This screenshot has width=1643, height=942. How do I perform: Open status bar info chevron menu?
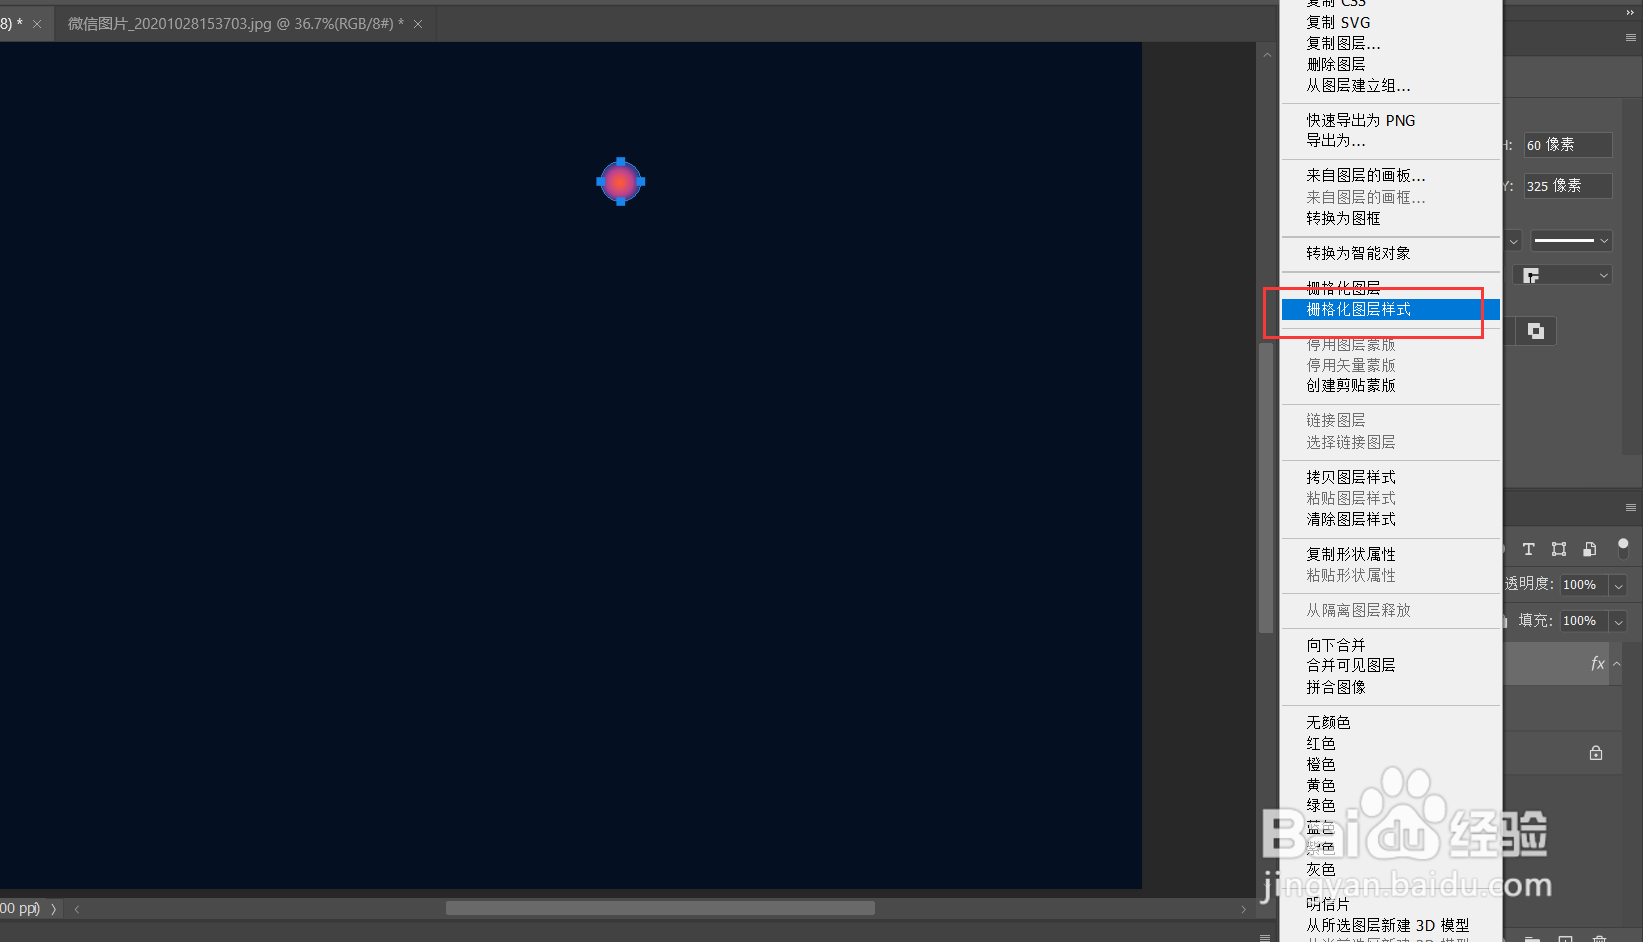tap(54, 909)
